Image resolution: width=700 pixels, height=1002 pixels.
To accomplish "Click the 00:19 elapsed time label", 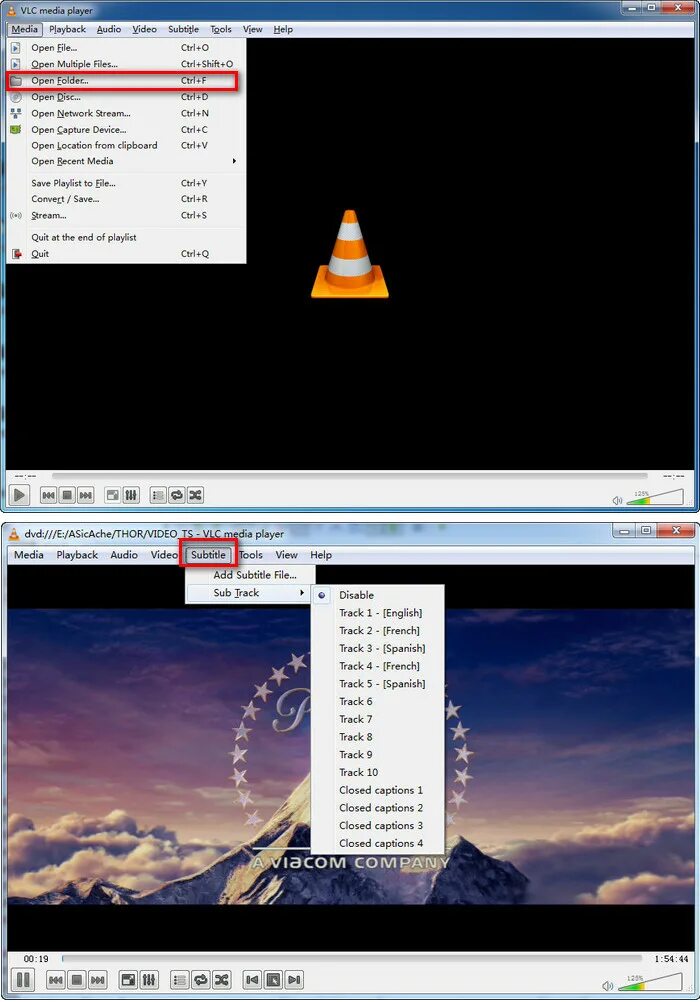I will point(36,959).
